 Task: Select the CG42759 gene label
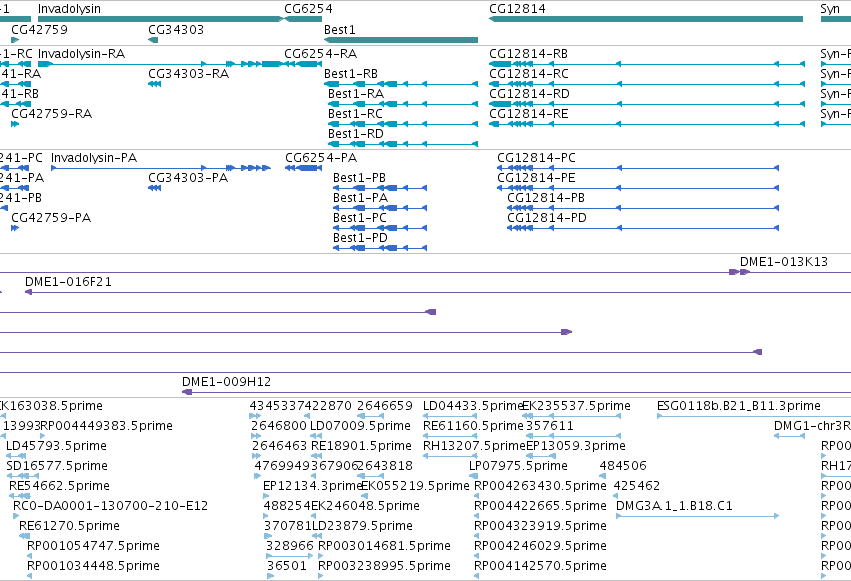(x=40, y=29)
